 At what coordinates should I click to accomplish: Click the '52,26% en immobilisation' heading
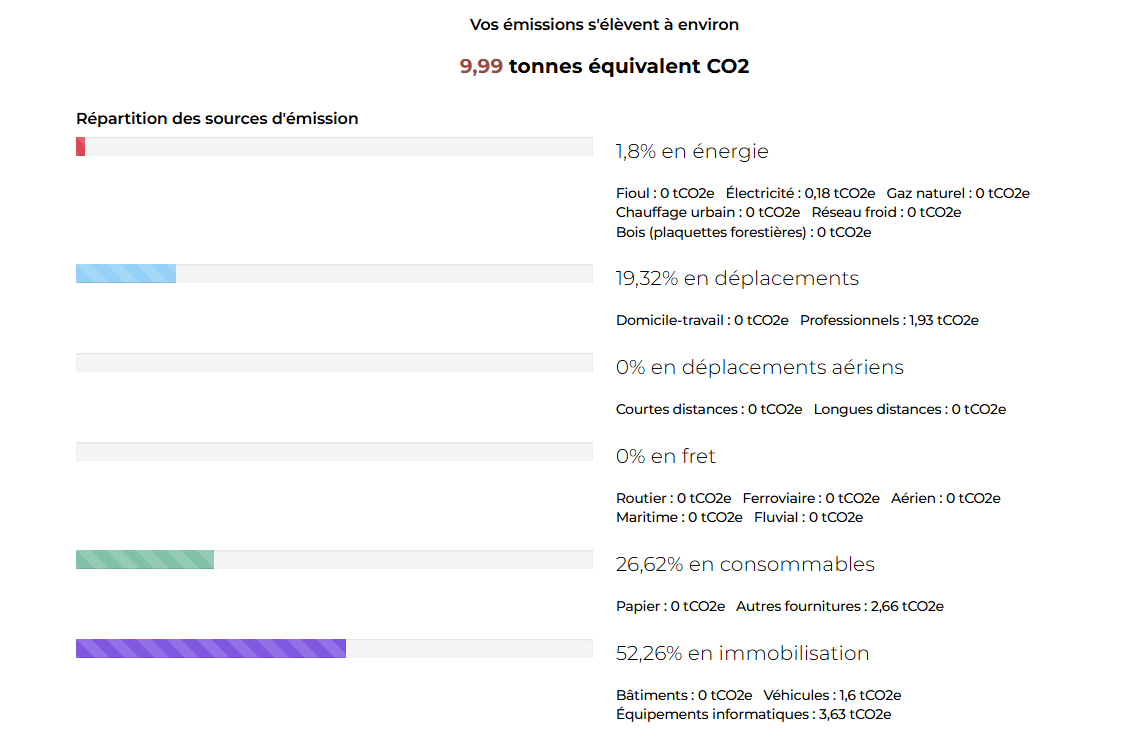pyautogui.click(x=742, y=653)
